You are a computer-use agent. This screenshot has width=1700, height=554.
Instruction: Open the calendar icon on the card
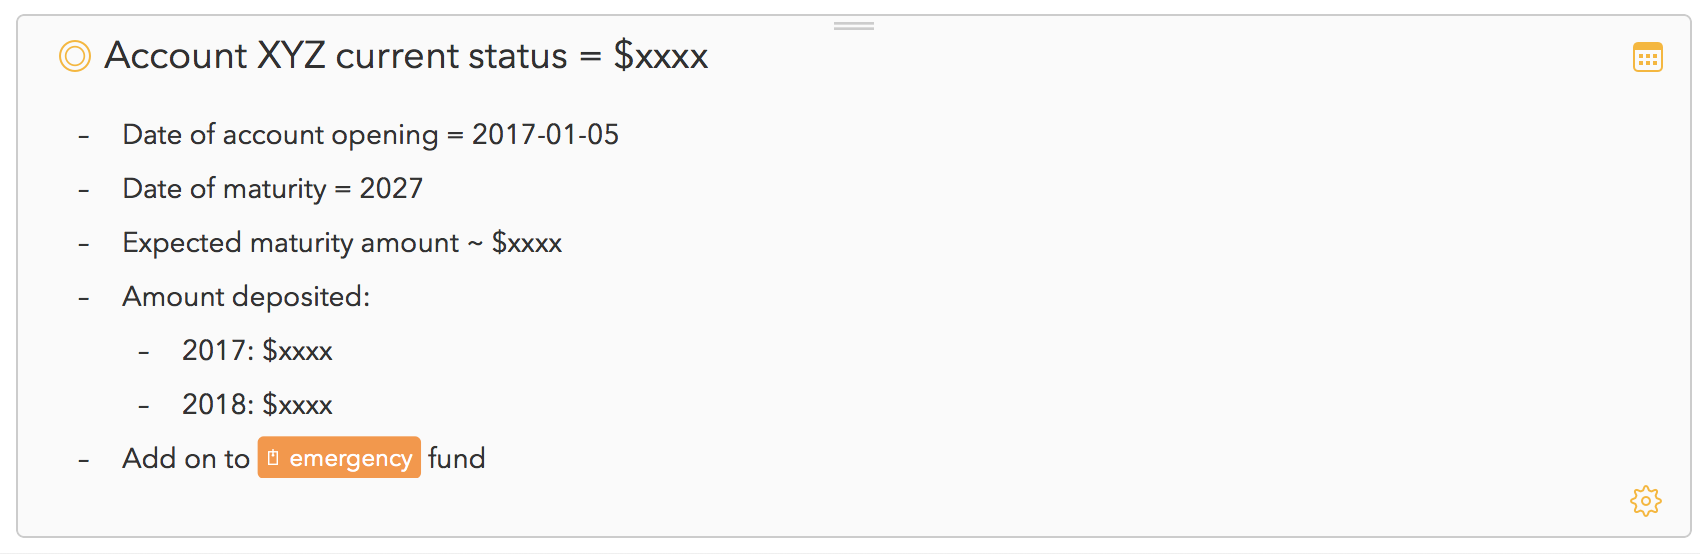tap(1647, 57)
